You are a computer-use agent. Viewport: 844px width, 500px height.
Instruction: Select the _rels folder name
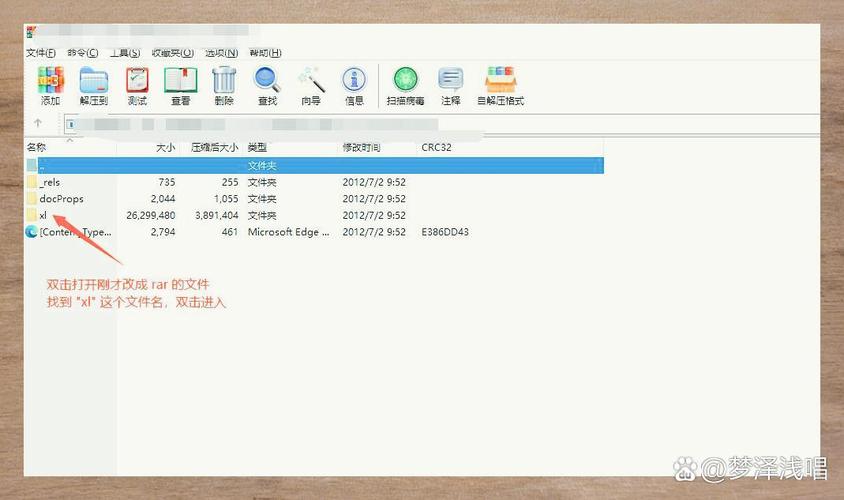click(50, 182)
